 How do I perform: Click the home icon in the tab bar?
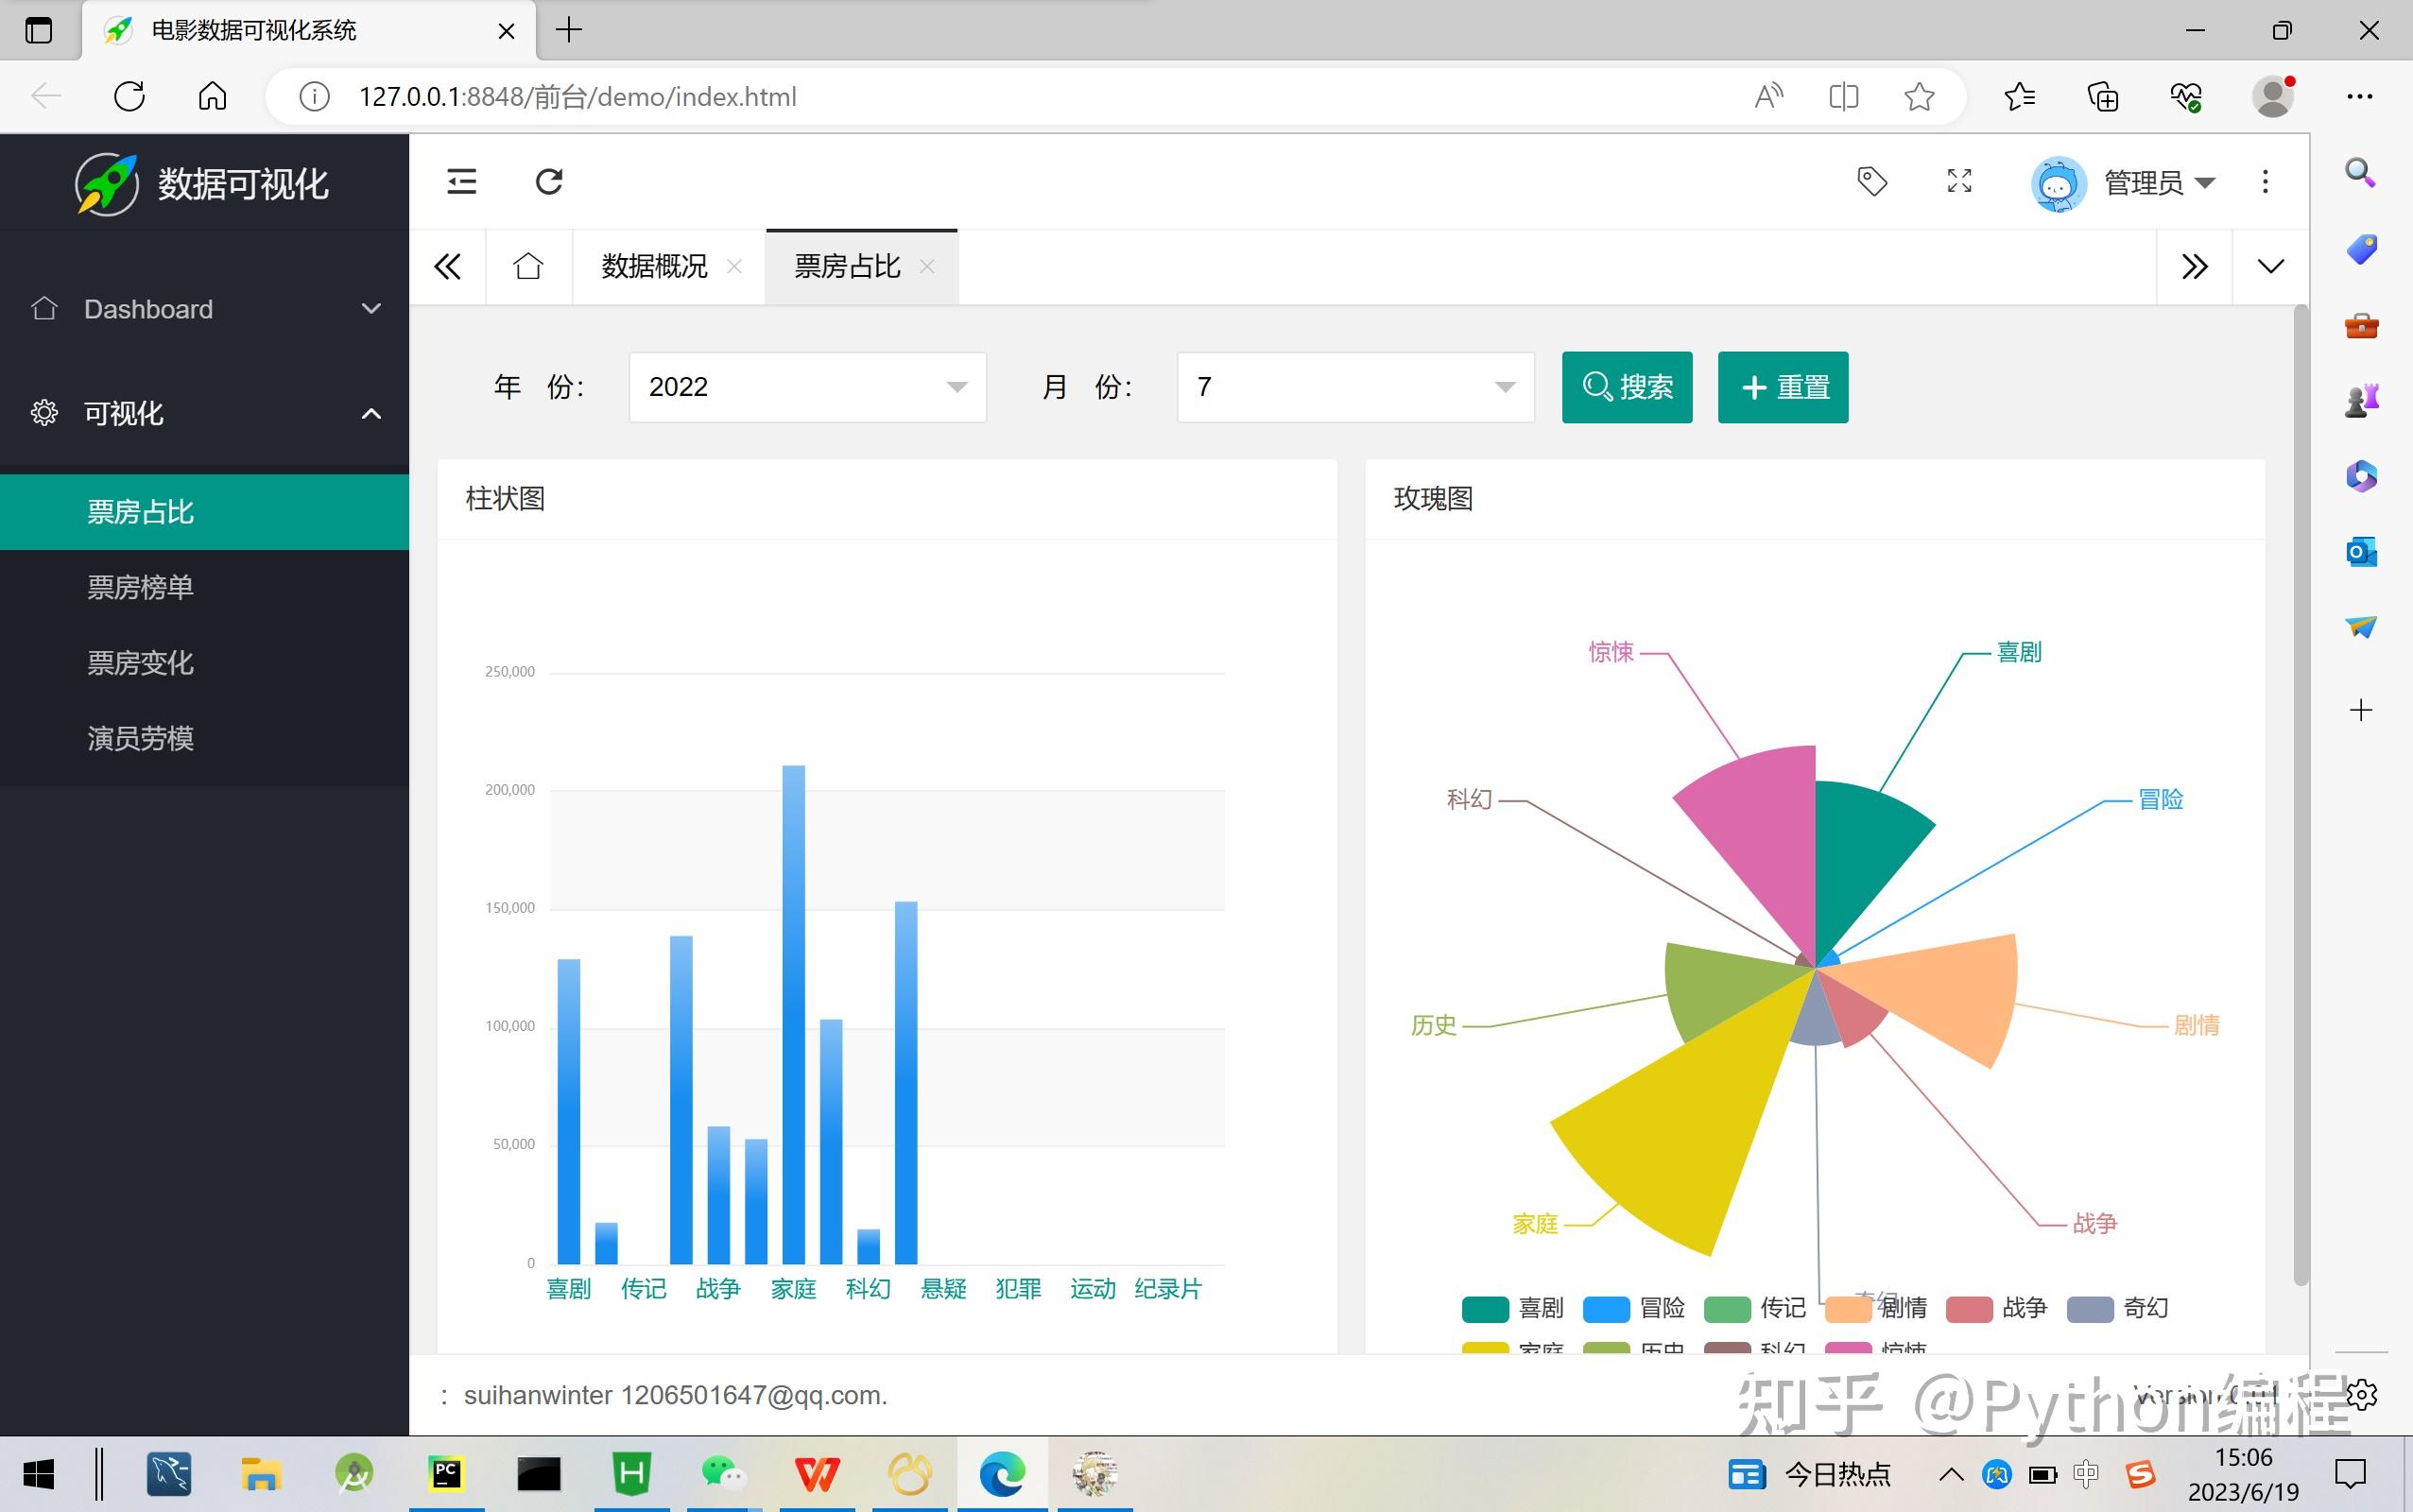click(x=528, y=266)
